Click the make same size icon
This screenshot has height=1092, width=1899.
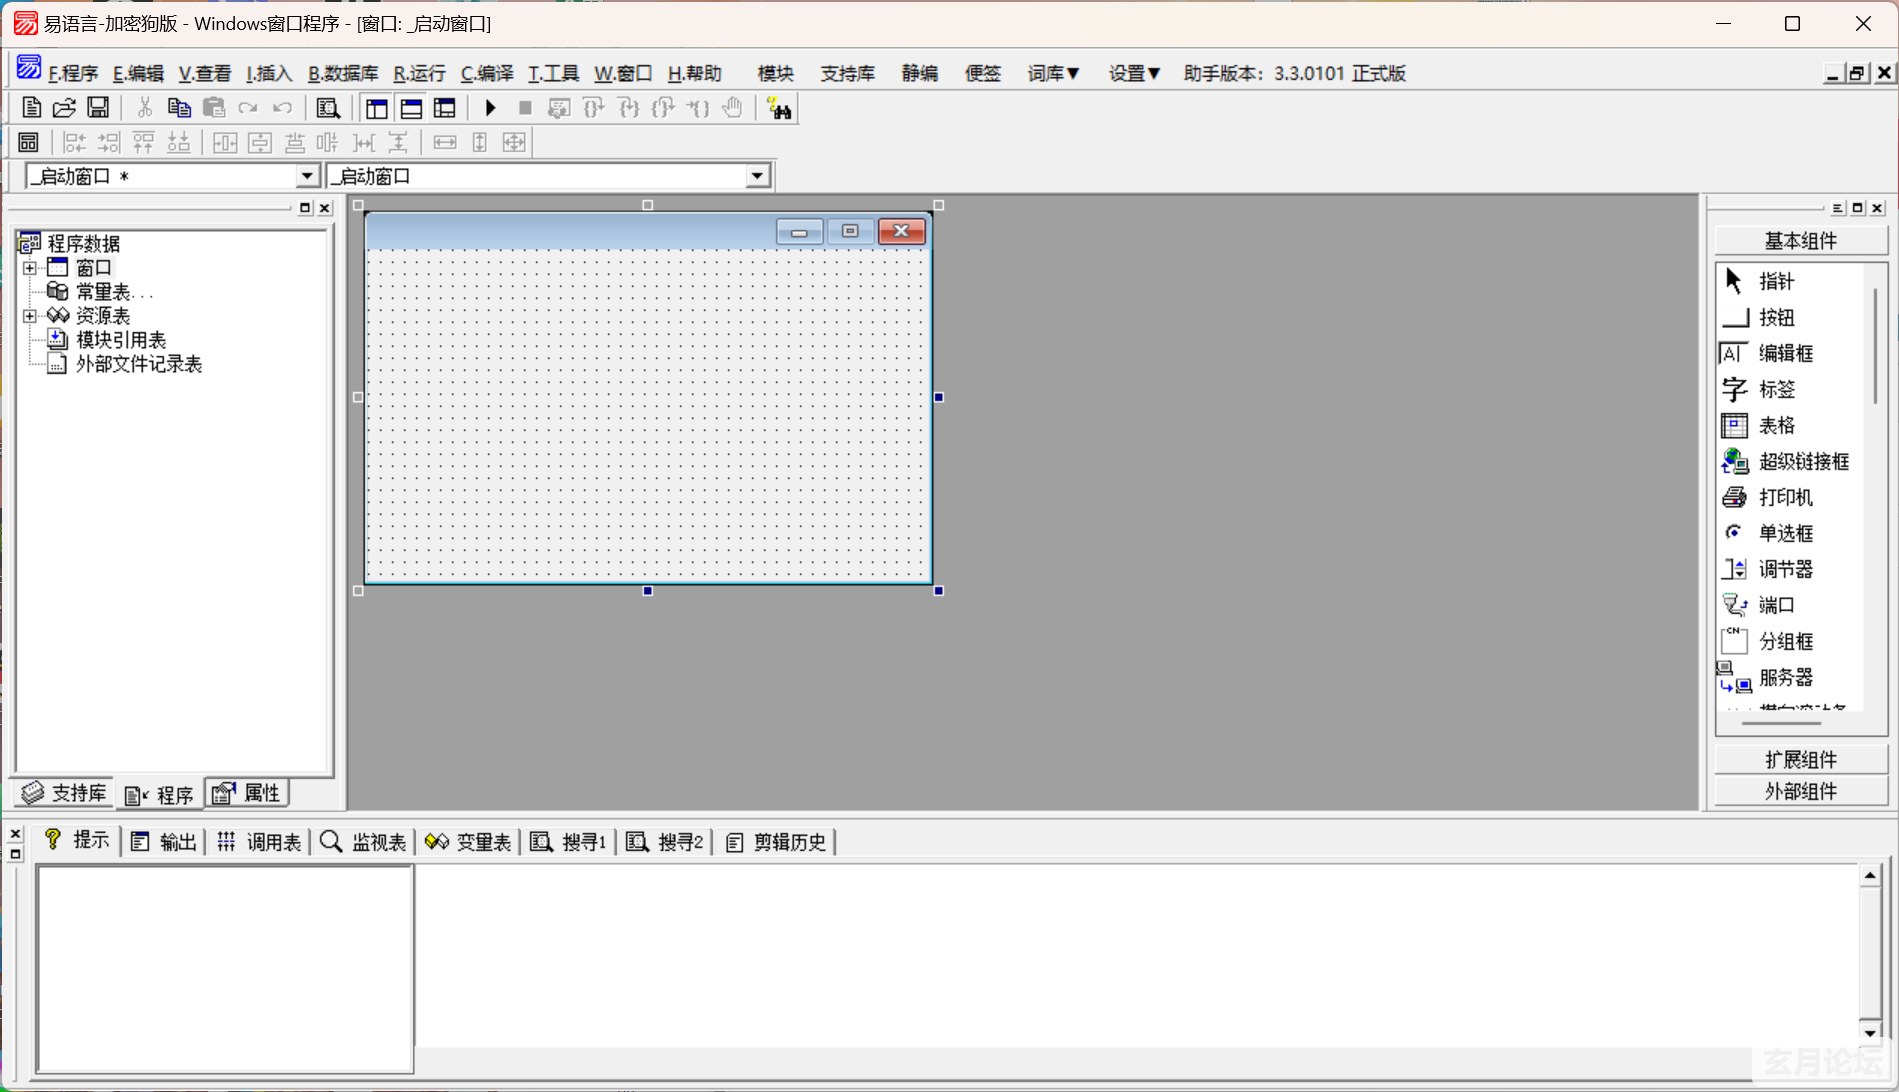click(x=514, y=143)
